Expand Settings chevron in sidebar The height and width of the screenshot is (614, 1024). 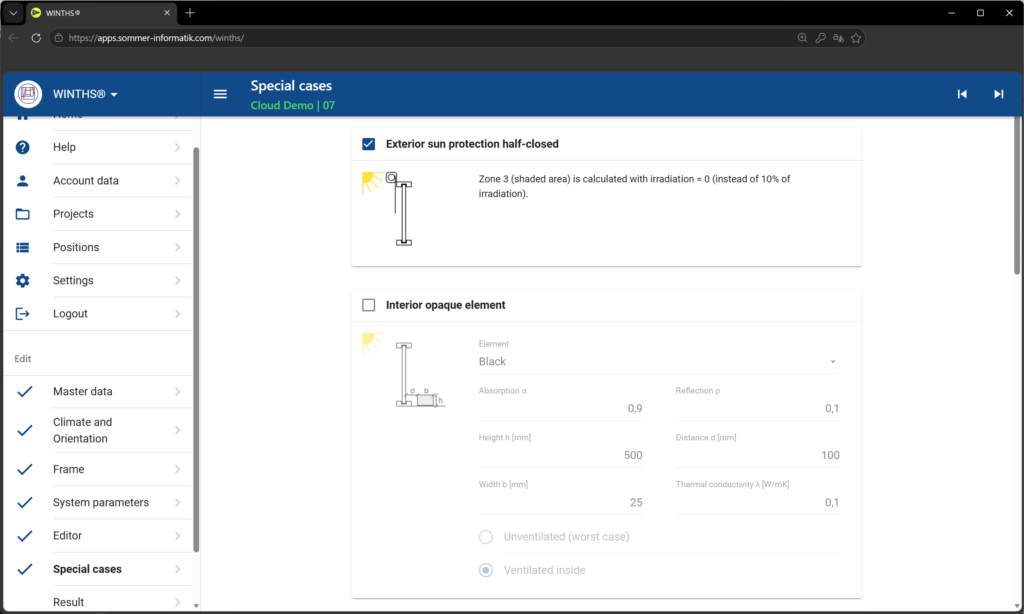(x=177, y=281)
